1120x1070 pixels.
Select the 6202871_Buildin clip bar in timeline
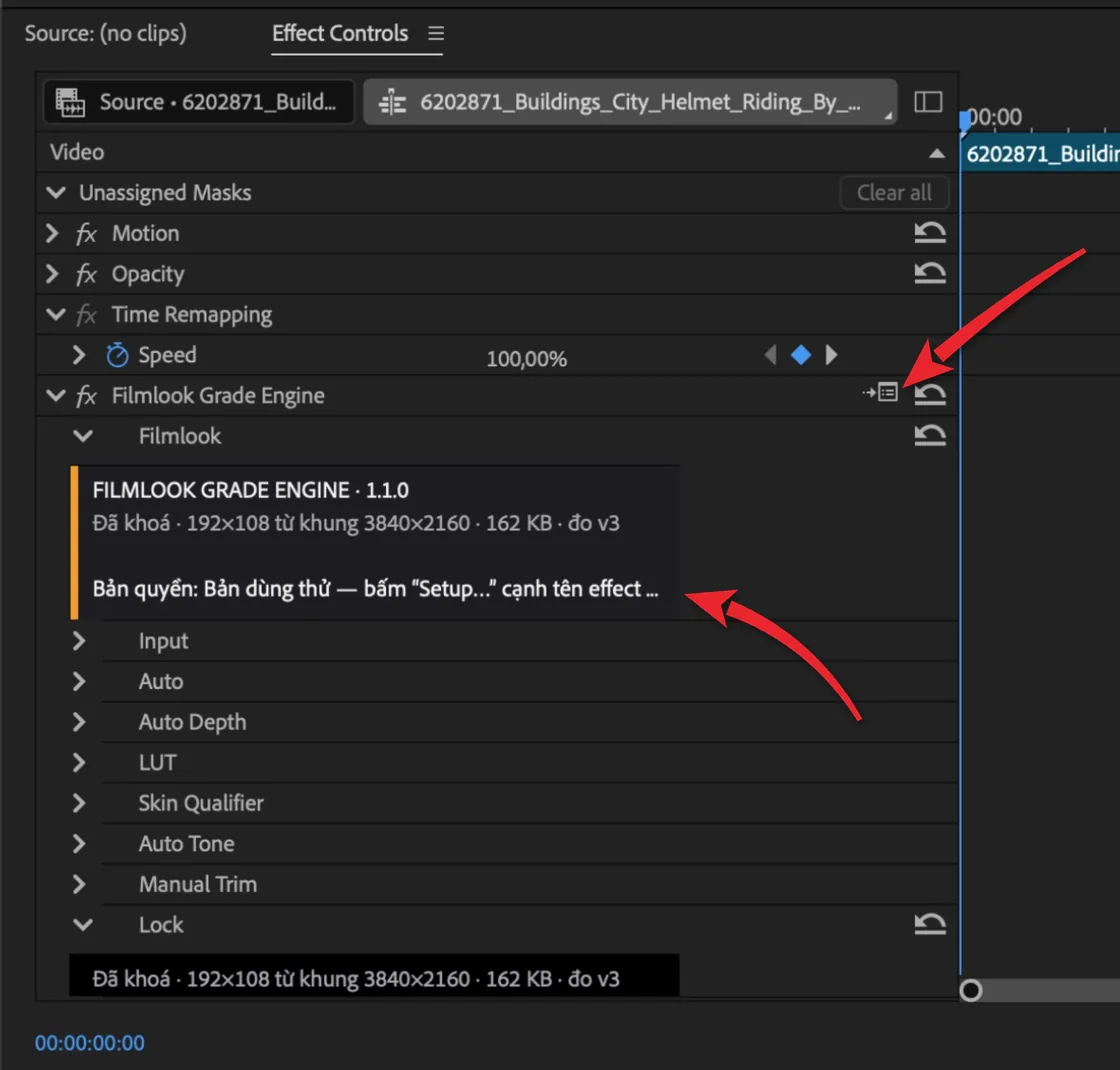click(1041, 154)
